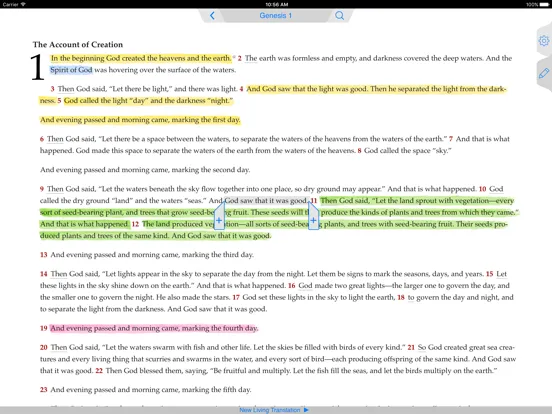Tap verse number 14

click(x=44, y=274)
